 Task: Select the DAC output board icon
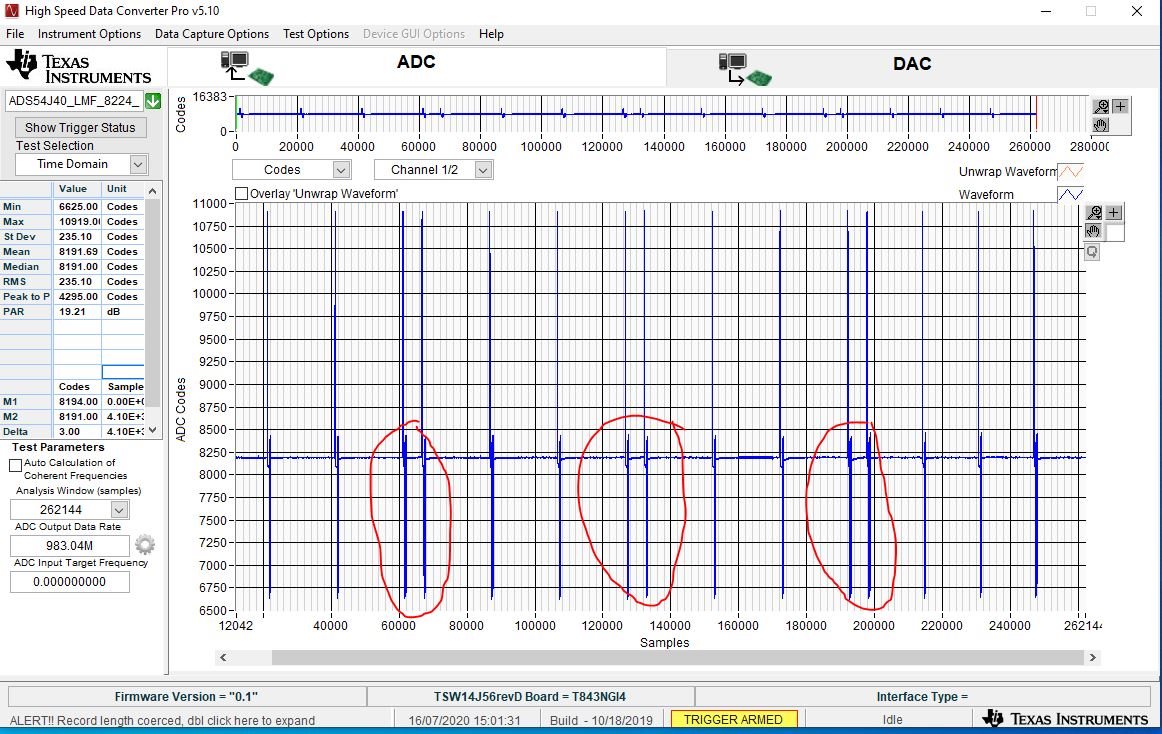[x=745, y=69]
